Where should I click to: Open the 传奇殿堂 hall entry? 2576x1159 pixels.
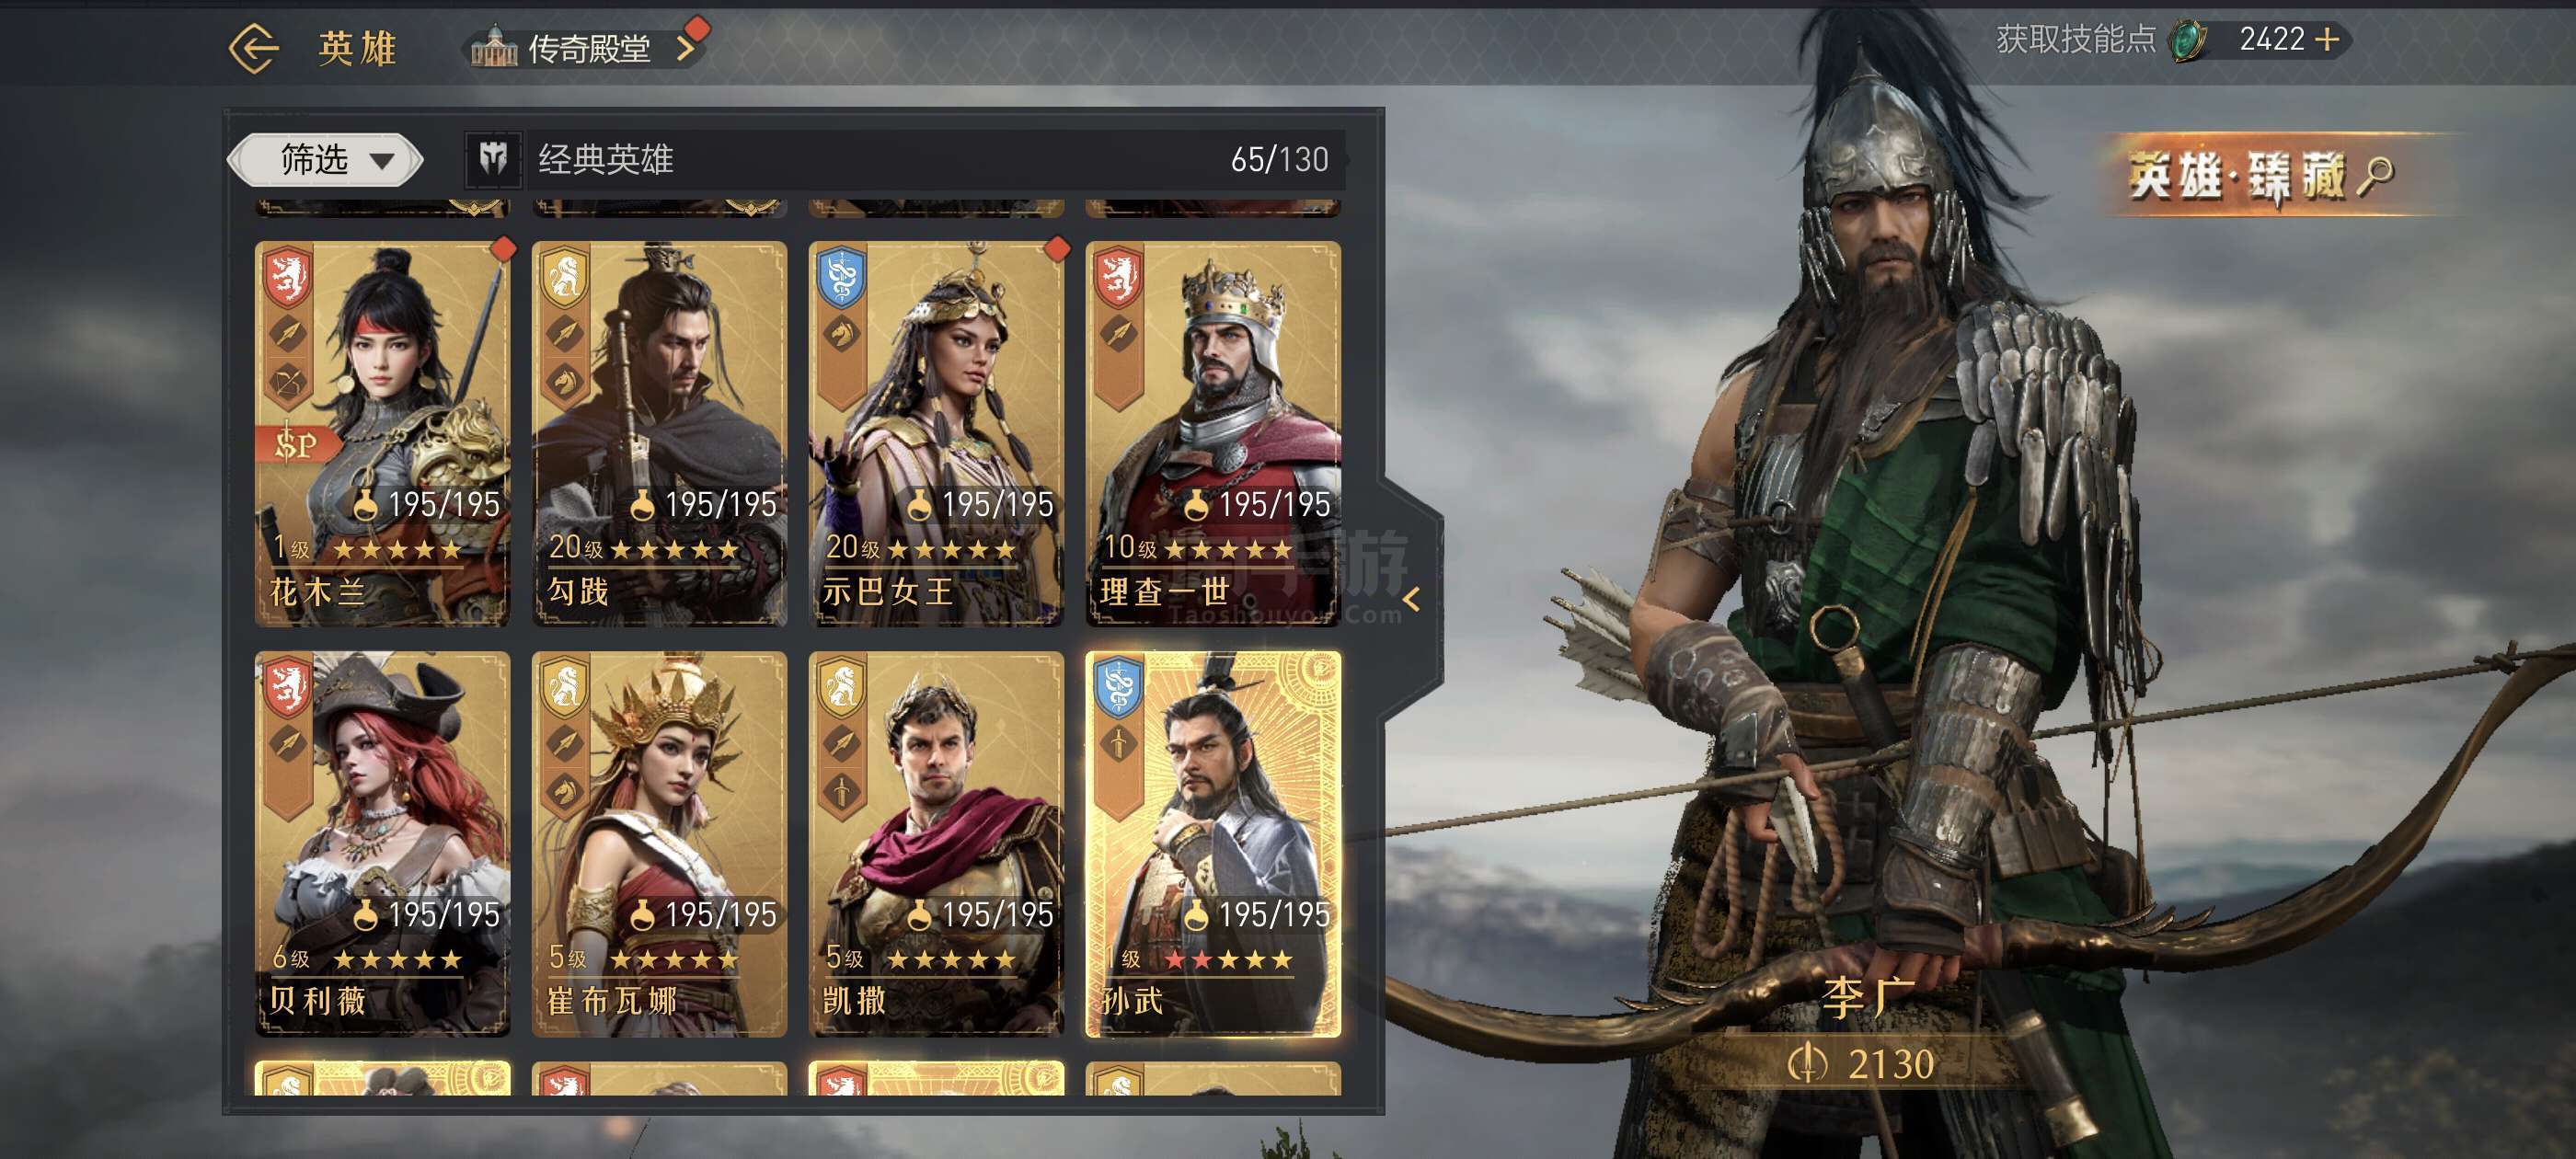[586, 47]
